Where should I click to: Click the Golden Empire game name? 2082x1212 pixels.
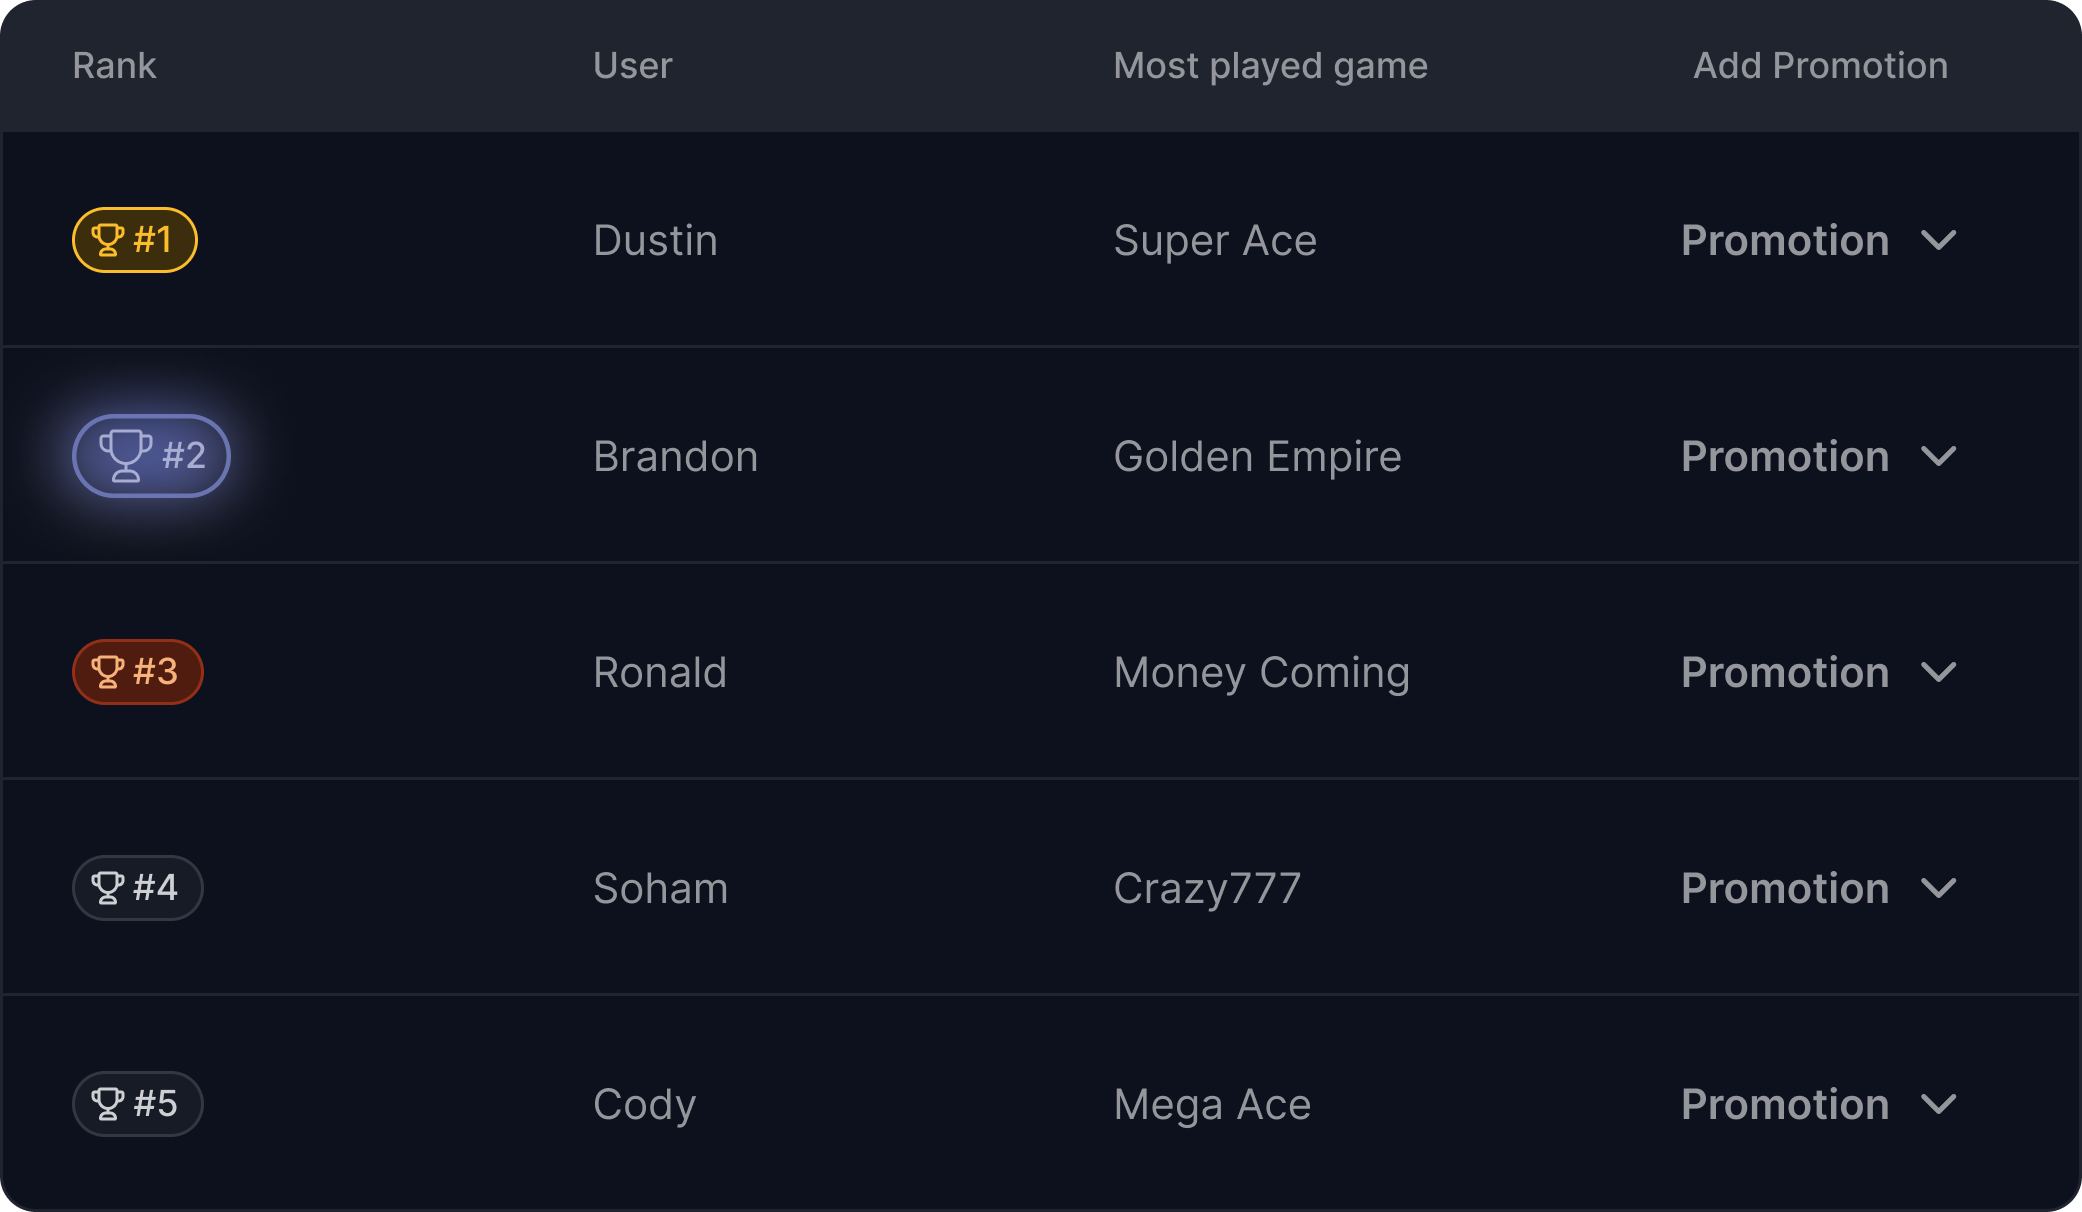1257,457
